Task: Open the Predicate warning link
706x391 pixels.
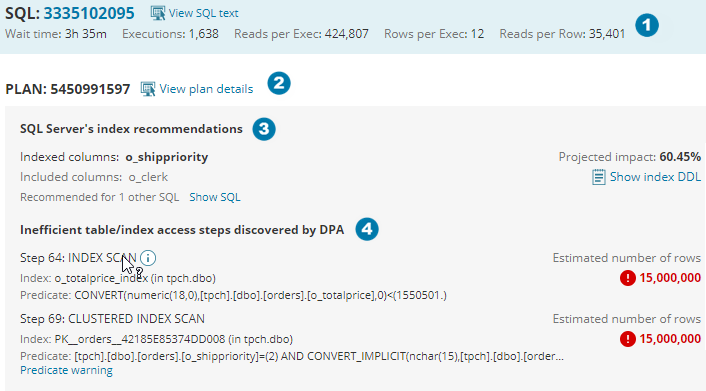Action: tap(67, 370)
